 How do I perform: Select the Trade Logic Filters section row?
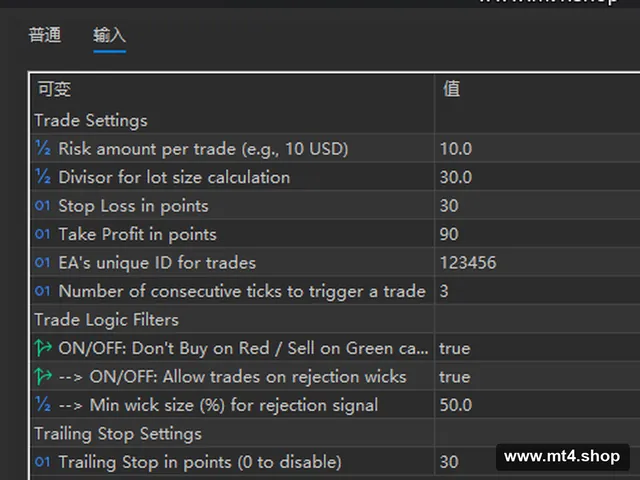pos(335,320)
